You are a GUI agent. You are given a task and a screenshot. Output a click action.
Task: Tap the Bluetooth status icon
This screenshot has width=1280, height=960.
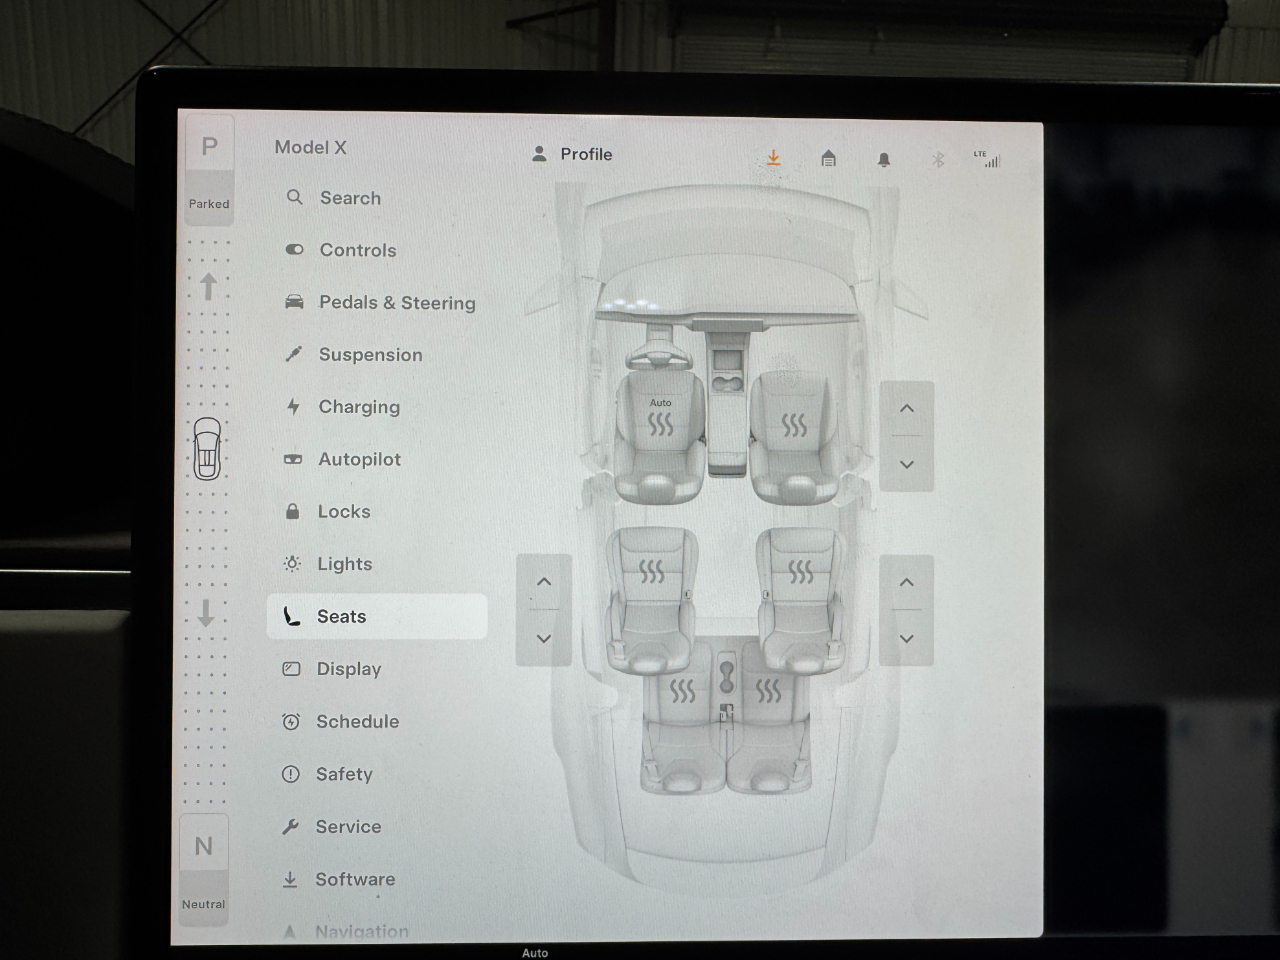[938, 160]
